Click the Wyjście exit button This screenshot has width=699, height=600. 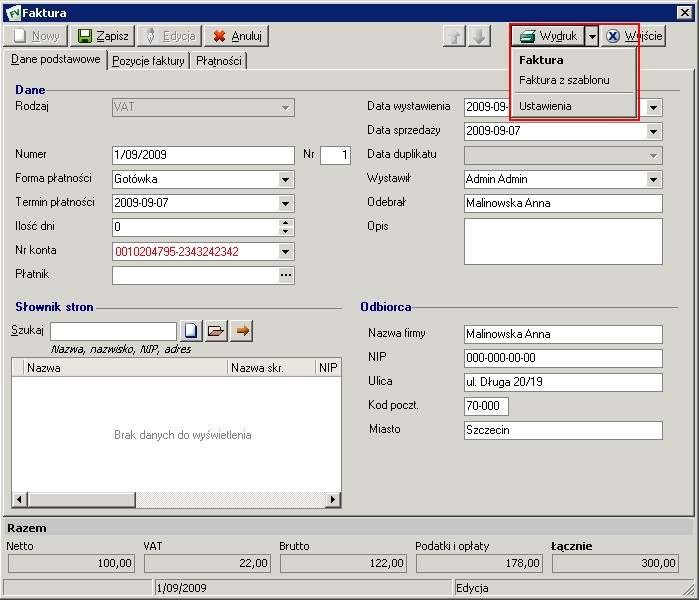coord(634,36)
